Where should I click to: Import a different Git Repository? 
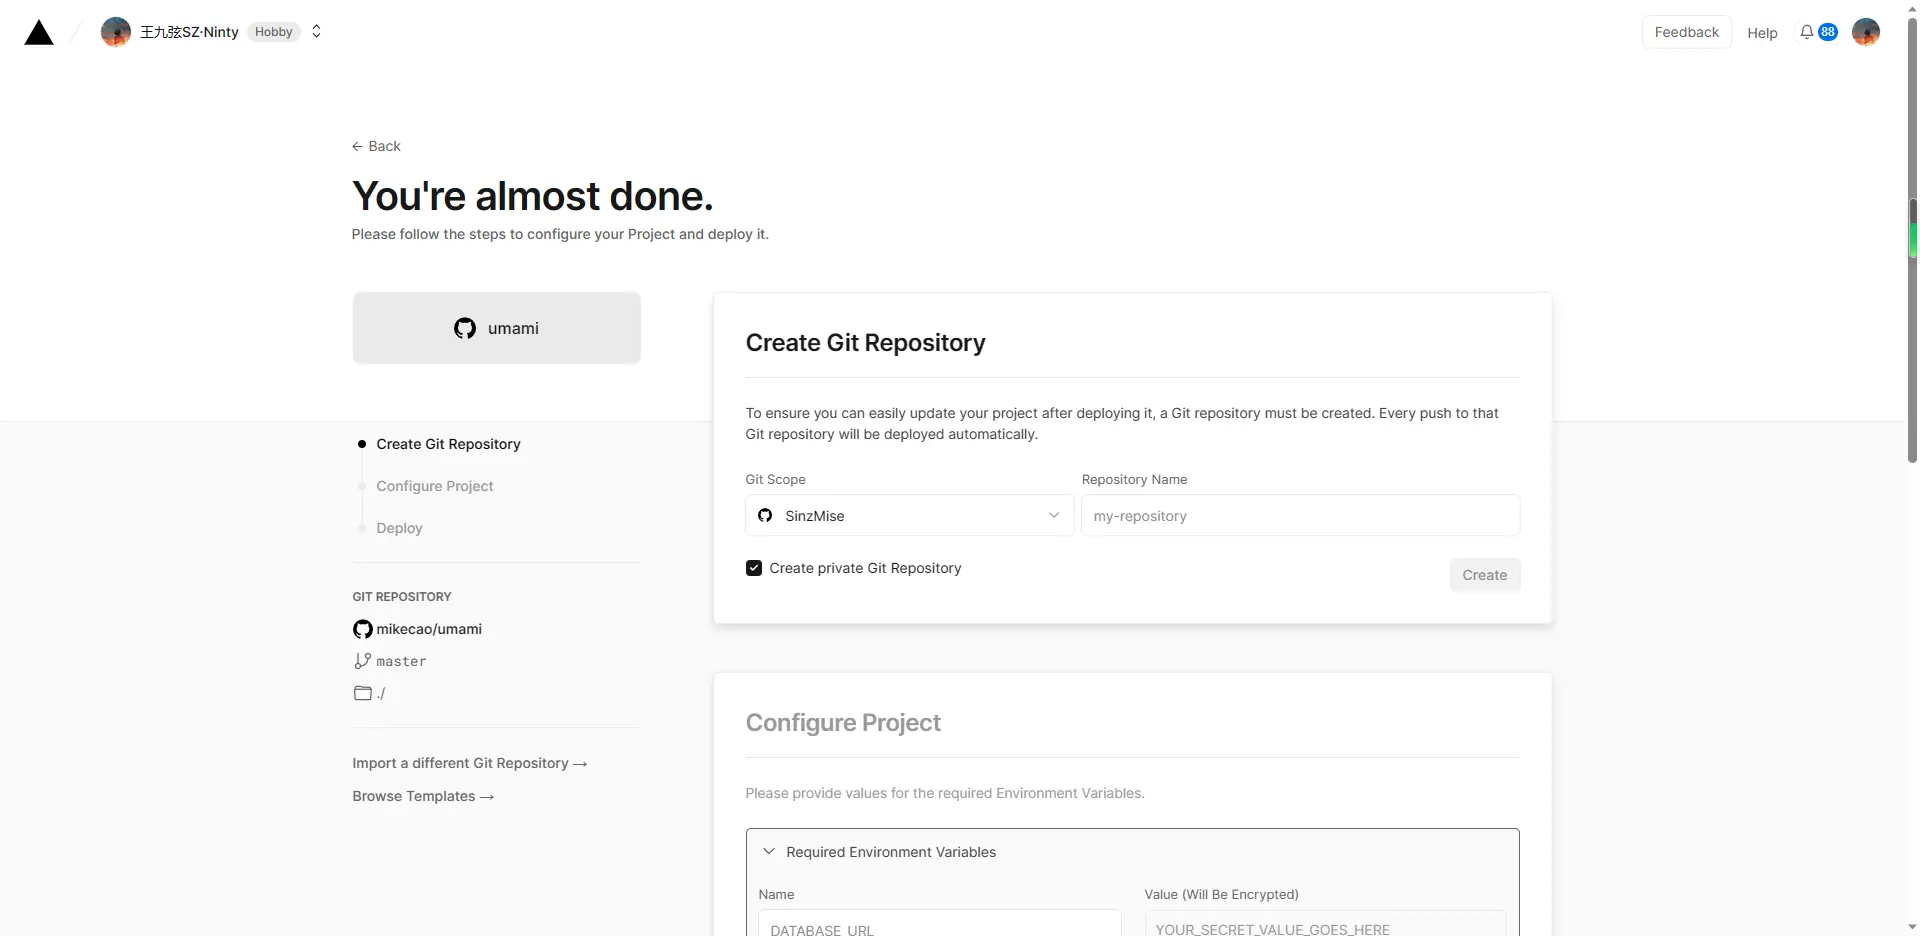469,763
